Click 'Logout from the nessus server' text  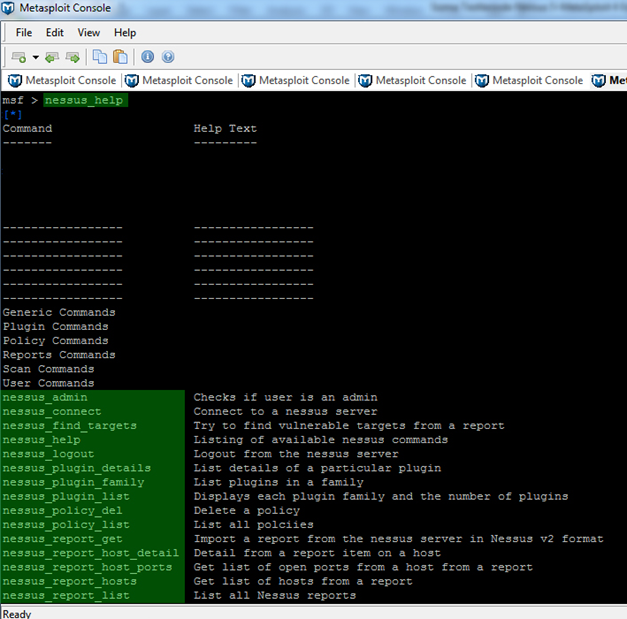[x=296, y=454]
